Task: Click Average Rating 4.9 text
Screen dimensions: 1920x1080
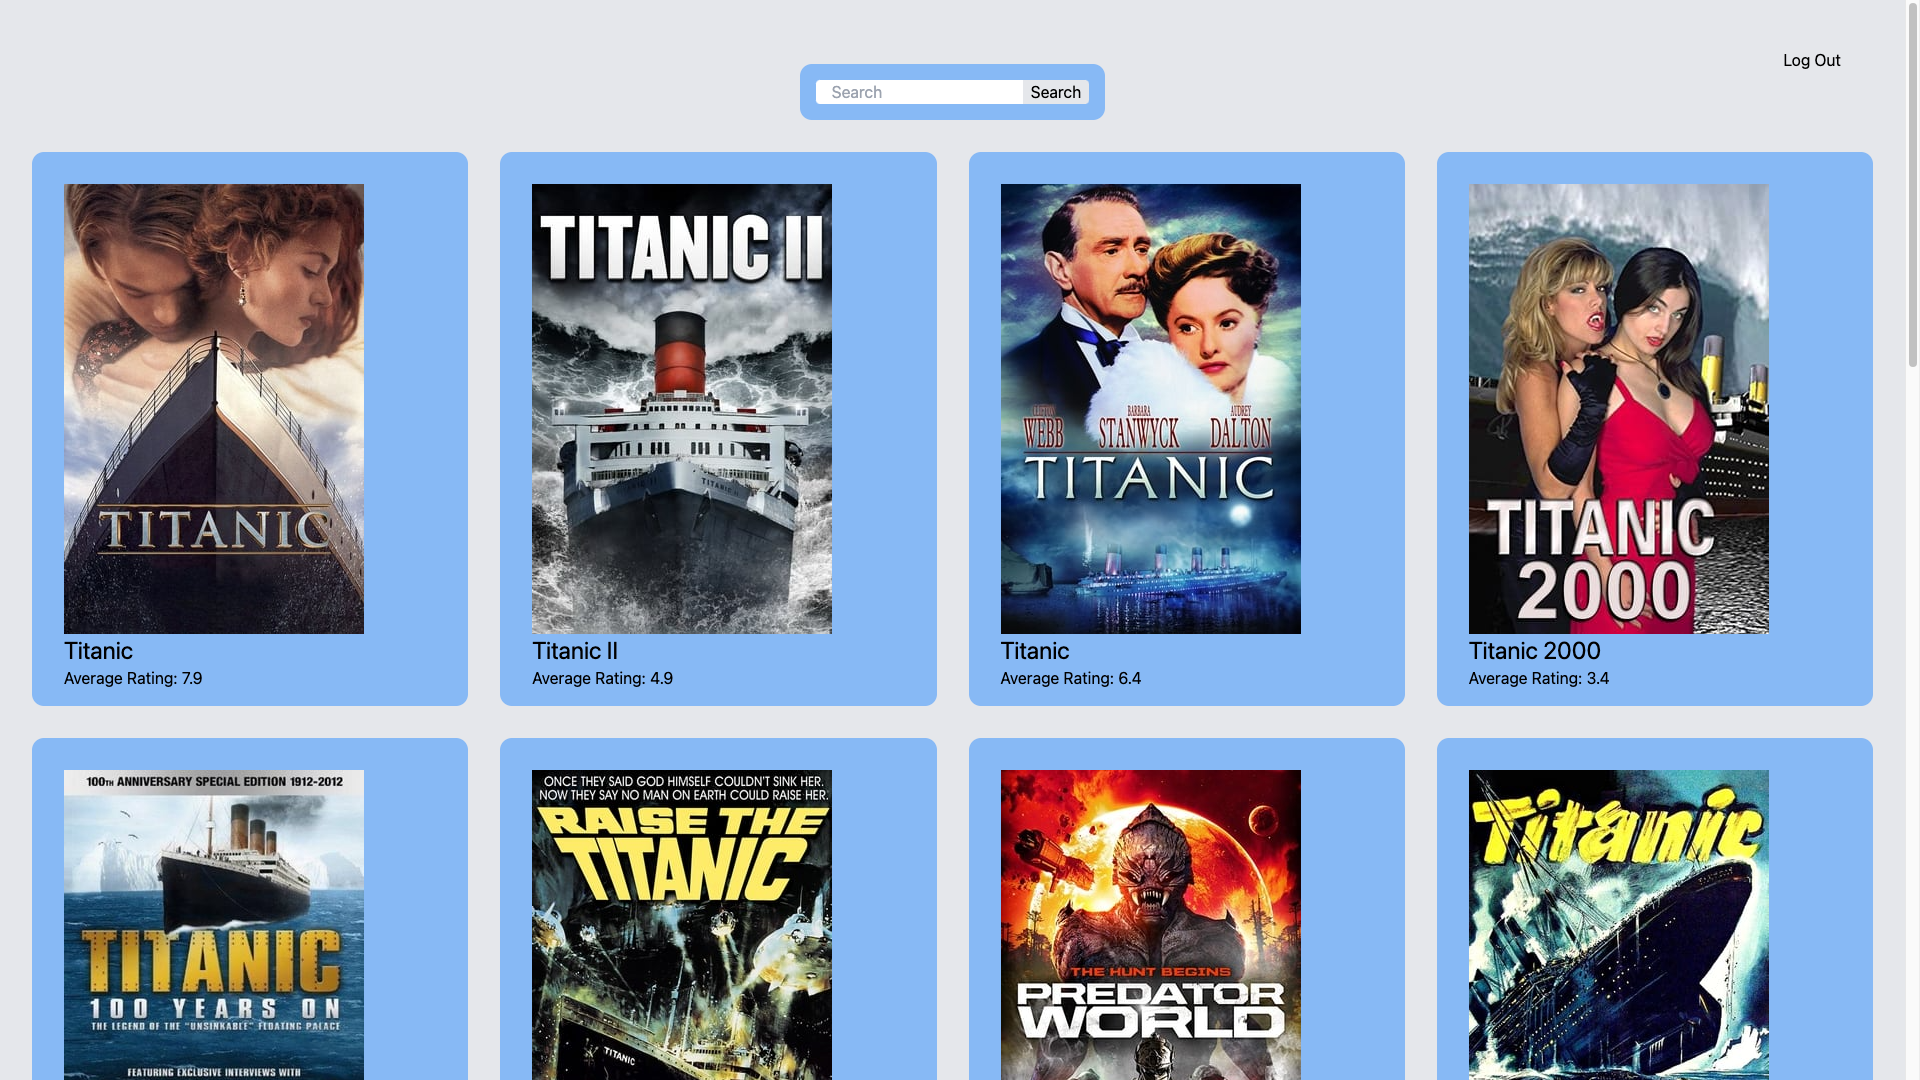Action: pos(602,678)
